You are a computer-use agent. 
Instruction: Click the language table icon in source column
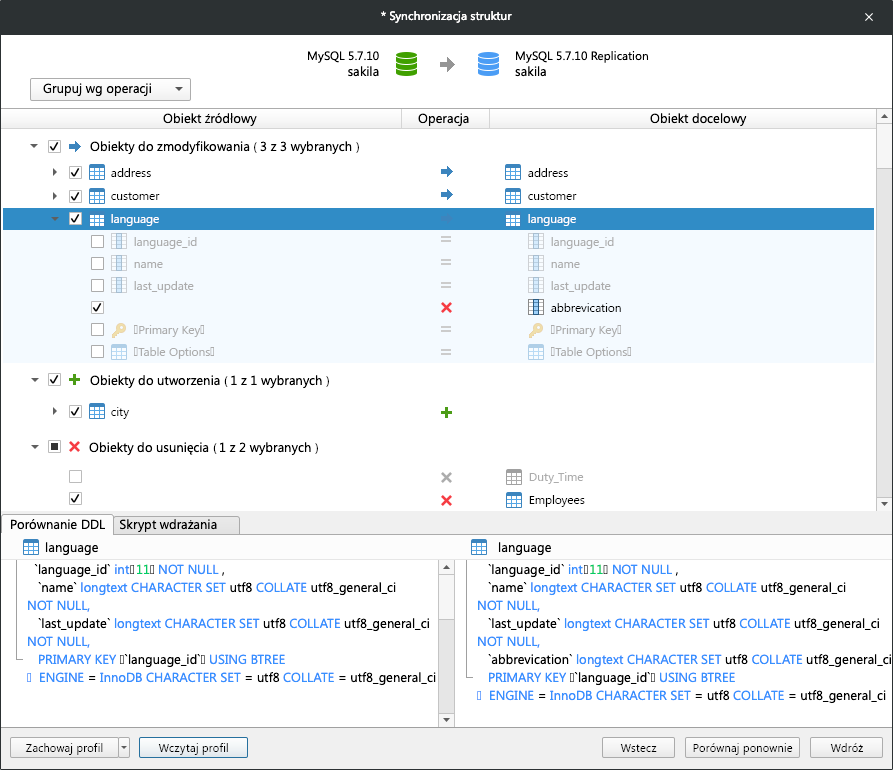[95, 218]
